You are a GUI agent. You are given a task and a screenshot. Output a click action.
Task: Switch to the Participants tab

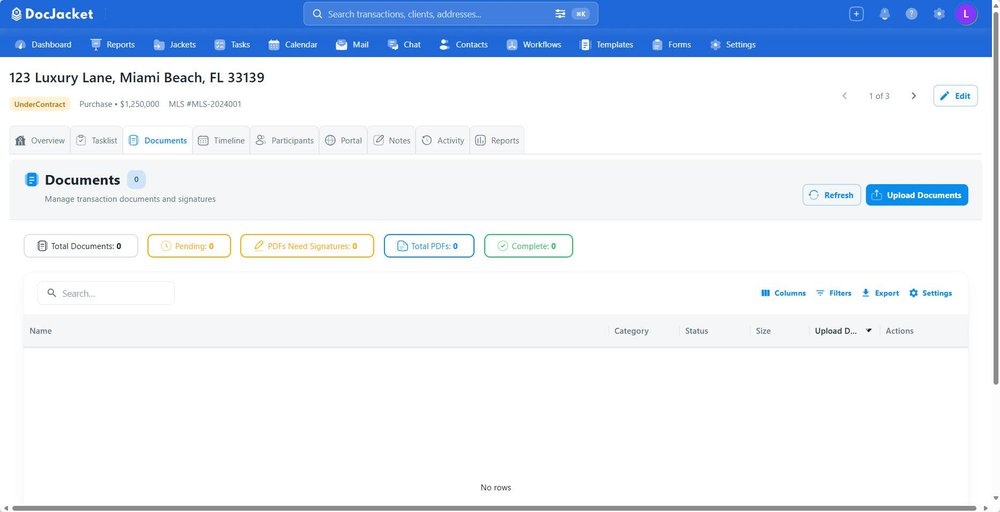click(x=284, y=140)
